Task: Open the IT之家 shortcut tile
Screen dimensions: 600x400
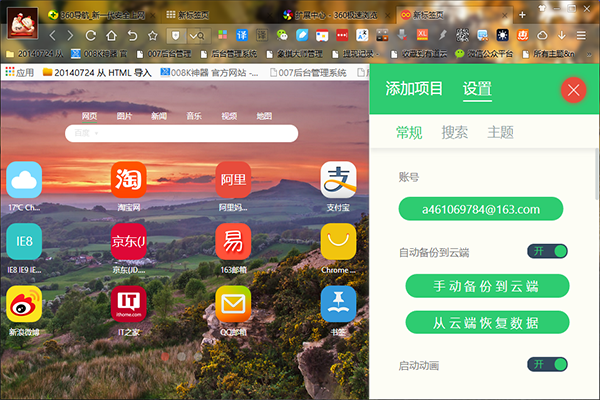Action: click(x=129, y=304)
